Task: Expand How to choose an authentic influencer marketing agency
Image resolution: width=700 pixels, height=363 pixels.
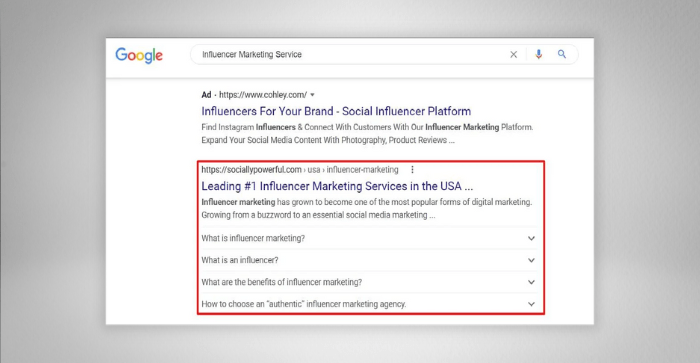Action: pos(368,304)
